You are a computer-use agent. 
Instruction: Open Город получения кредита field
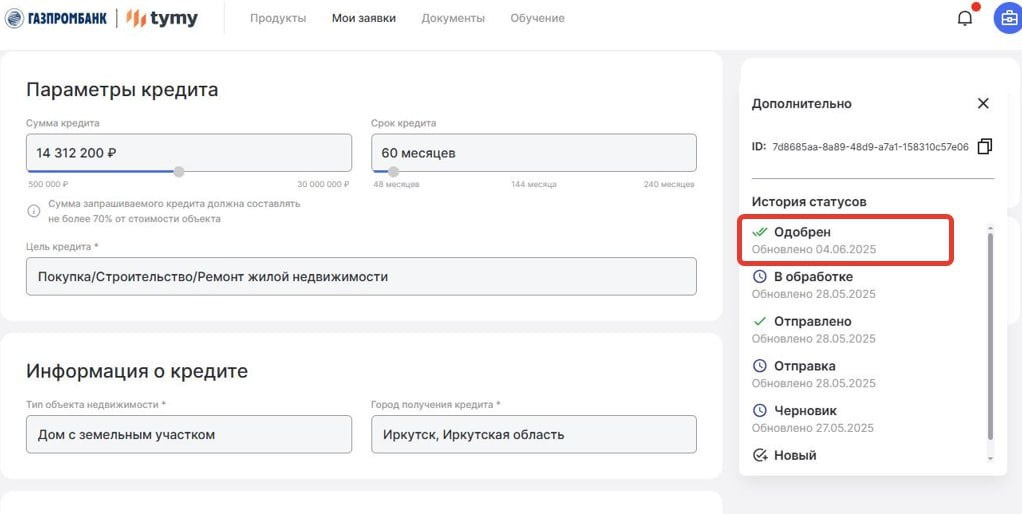tap(534, 435)
